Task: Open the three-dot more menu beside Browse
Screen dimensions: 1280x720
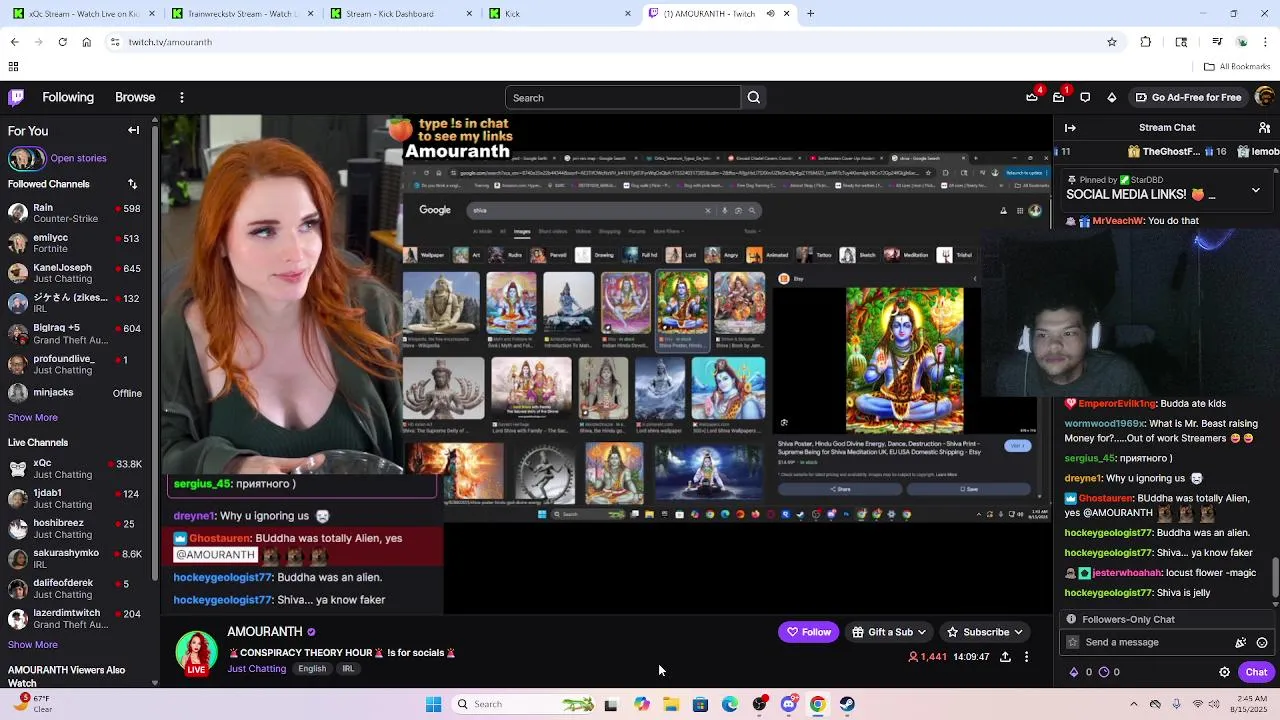Action: tap(181, 97)
